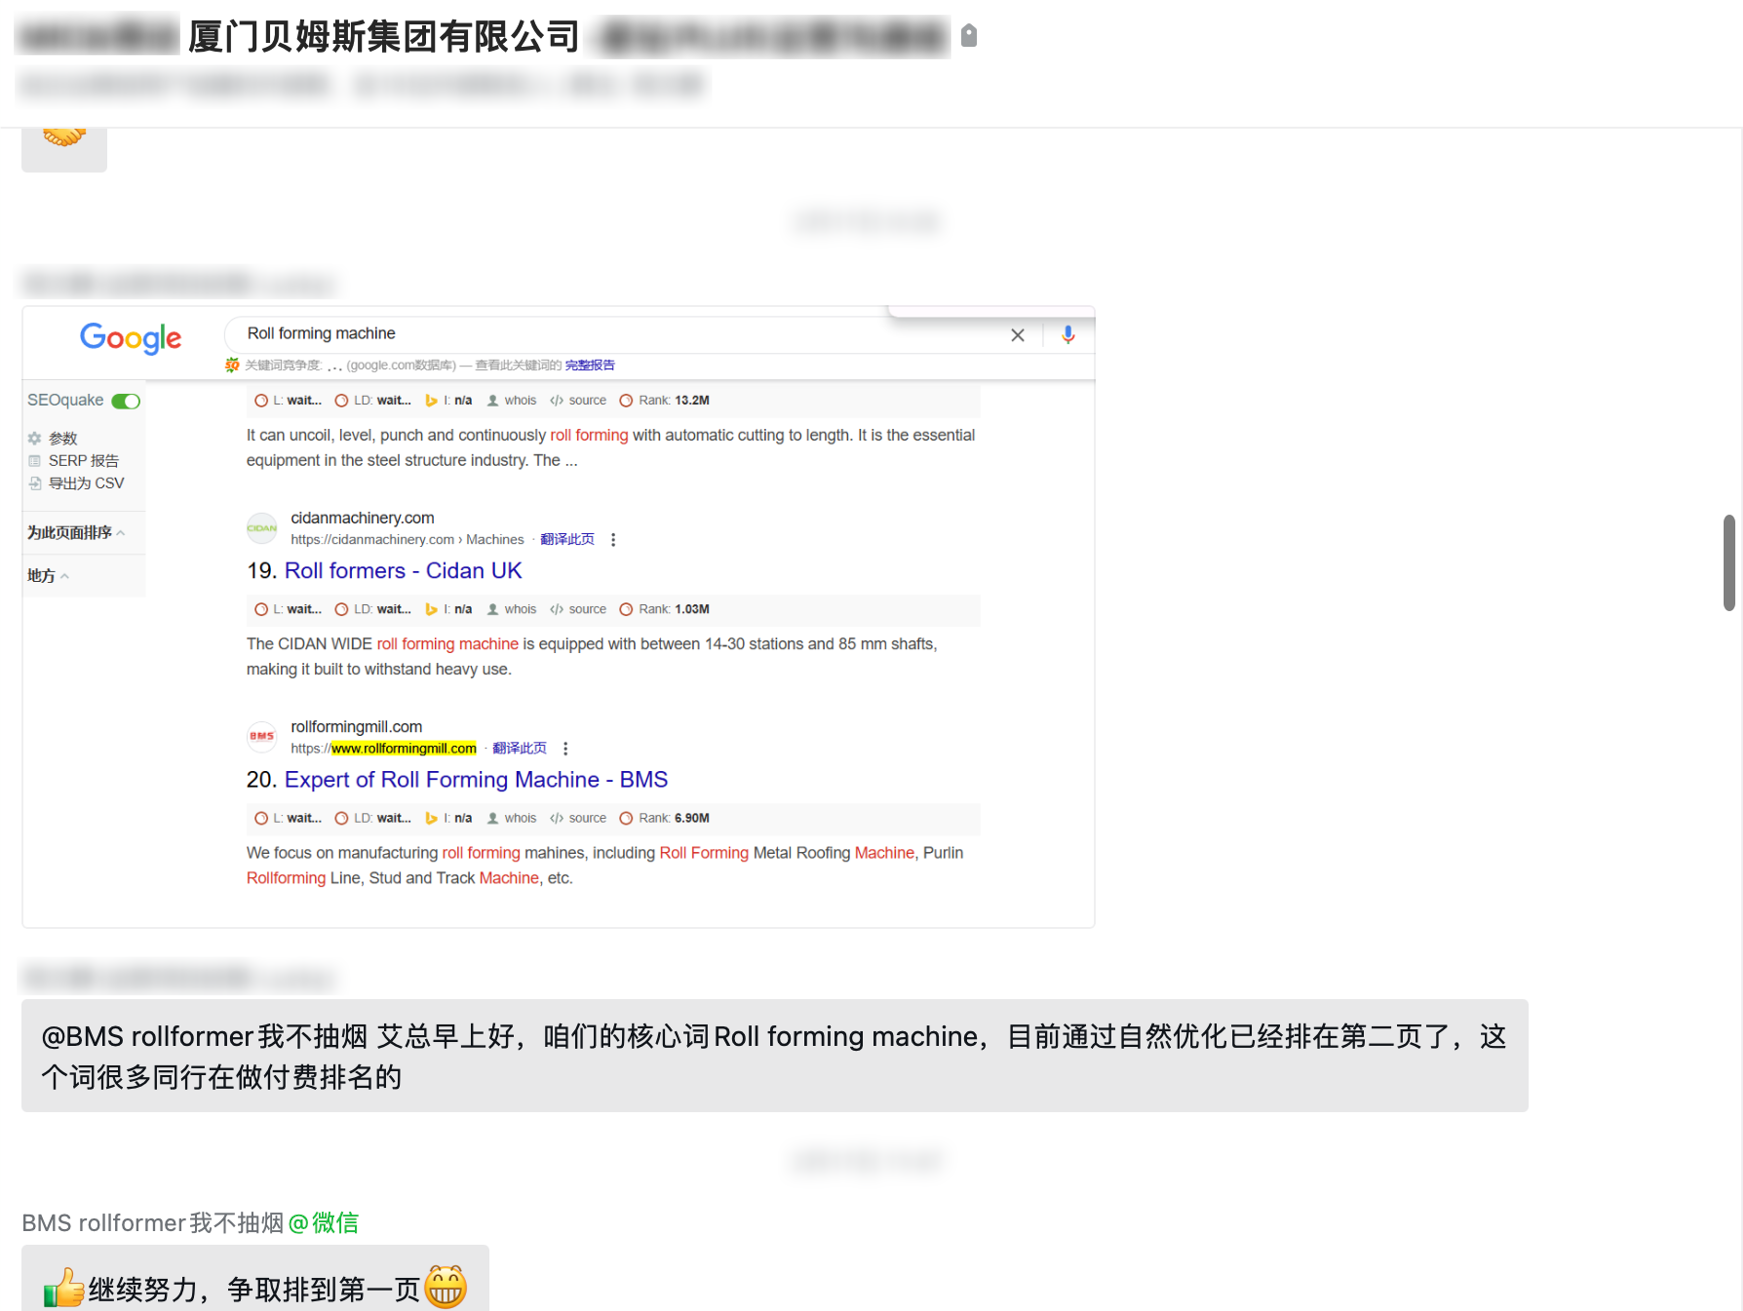This screenshot has height=1311, width=1743.
Task: Open the SERP 报告 report icon in sidebar
Action: click(35, 461)
